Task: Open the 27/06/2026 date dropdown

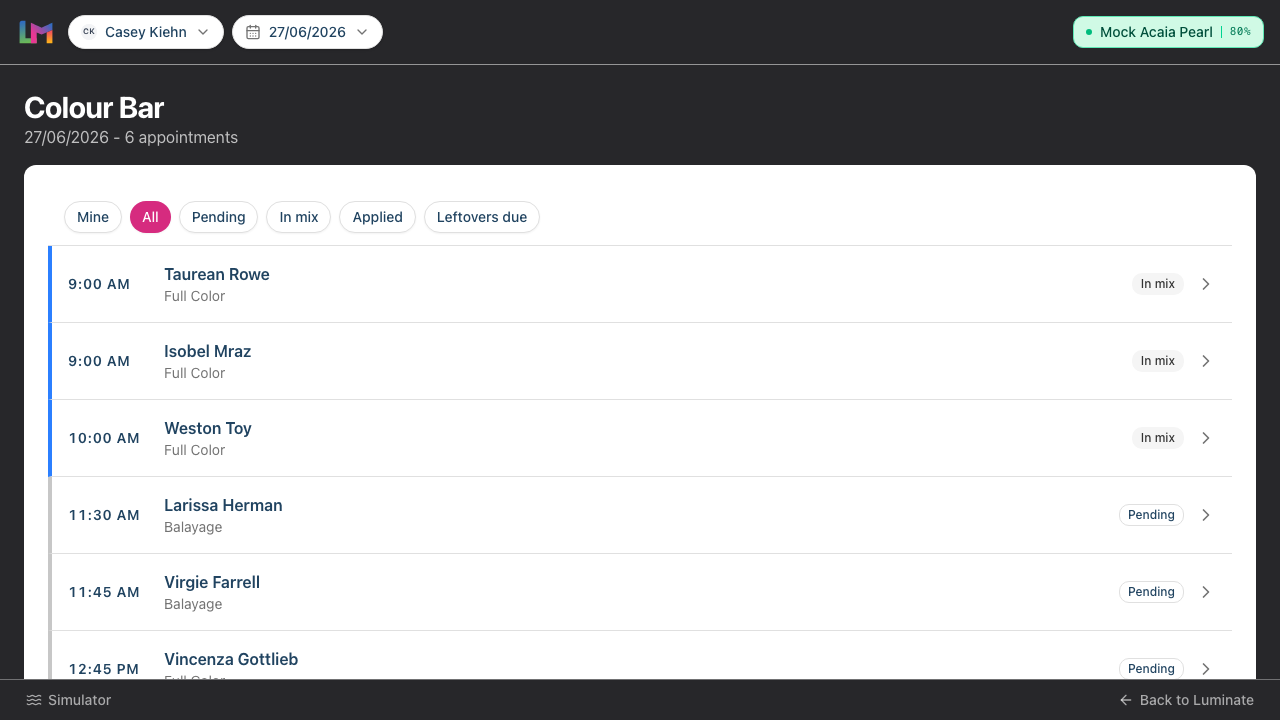Action: pyautogui.click(x=307, y=32)
